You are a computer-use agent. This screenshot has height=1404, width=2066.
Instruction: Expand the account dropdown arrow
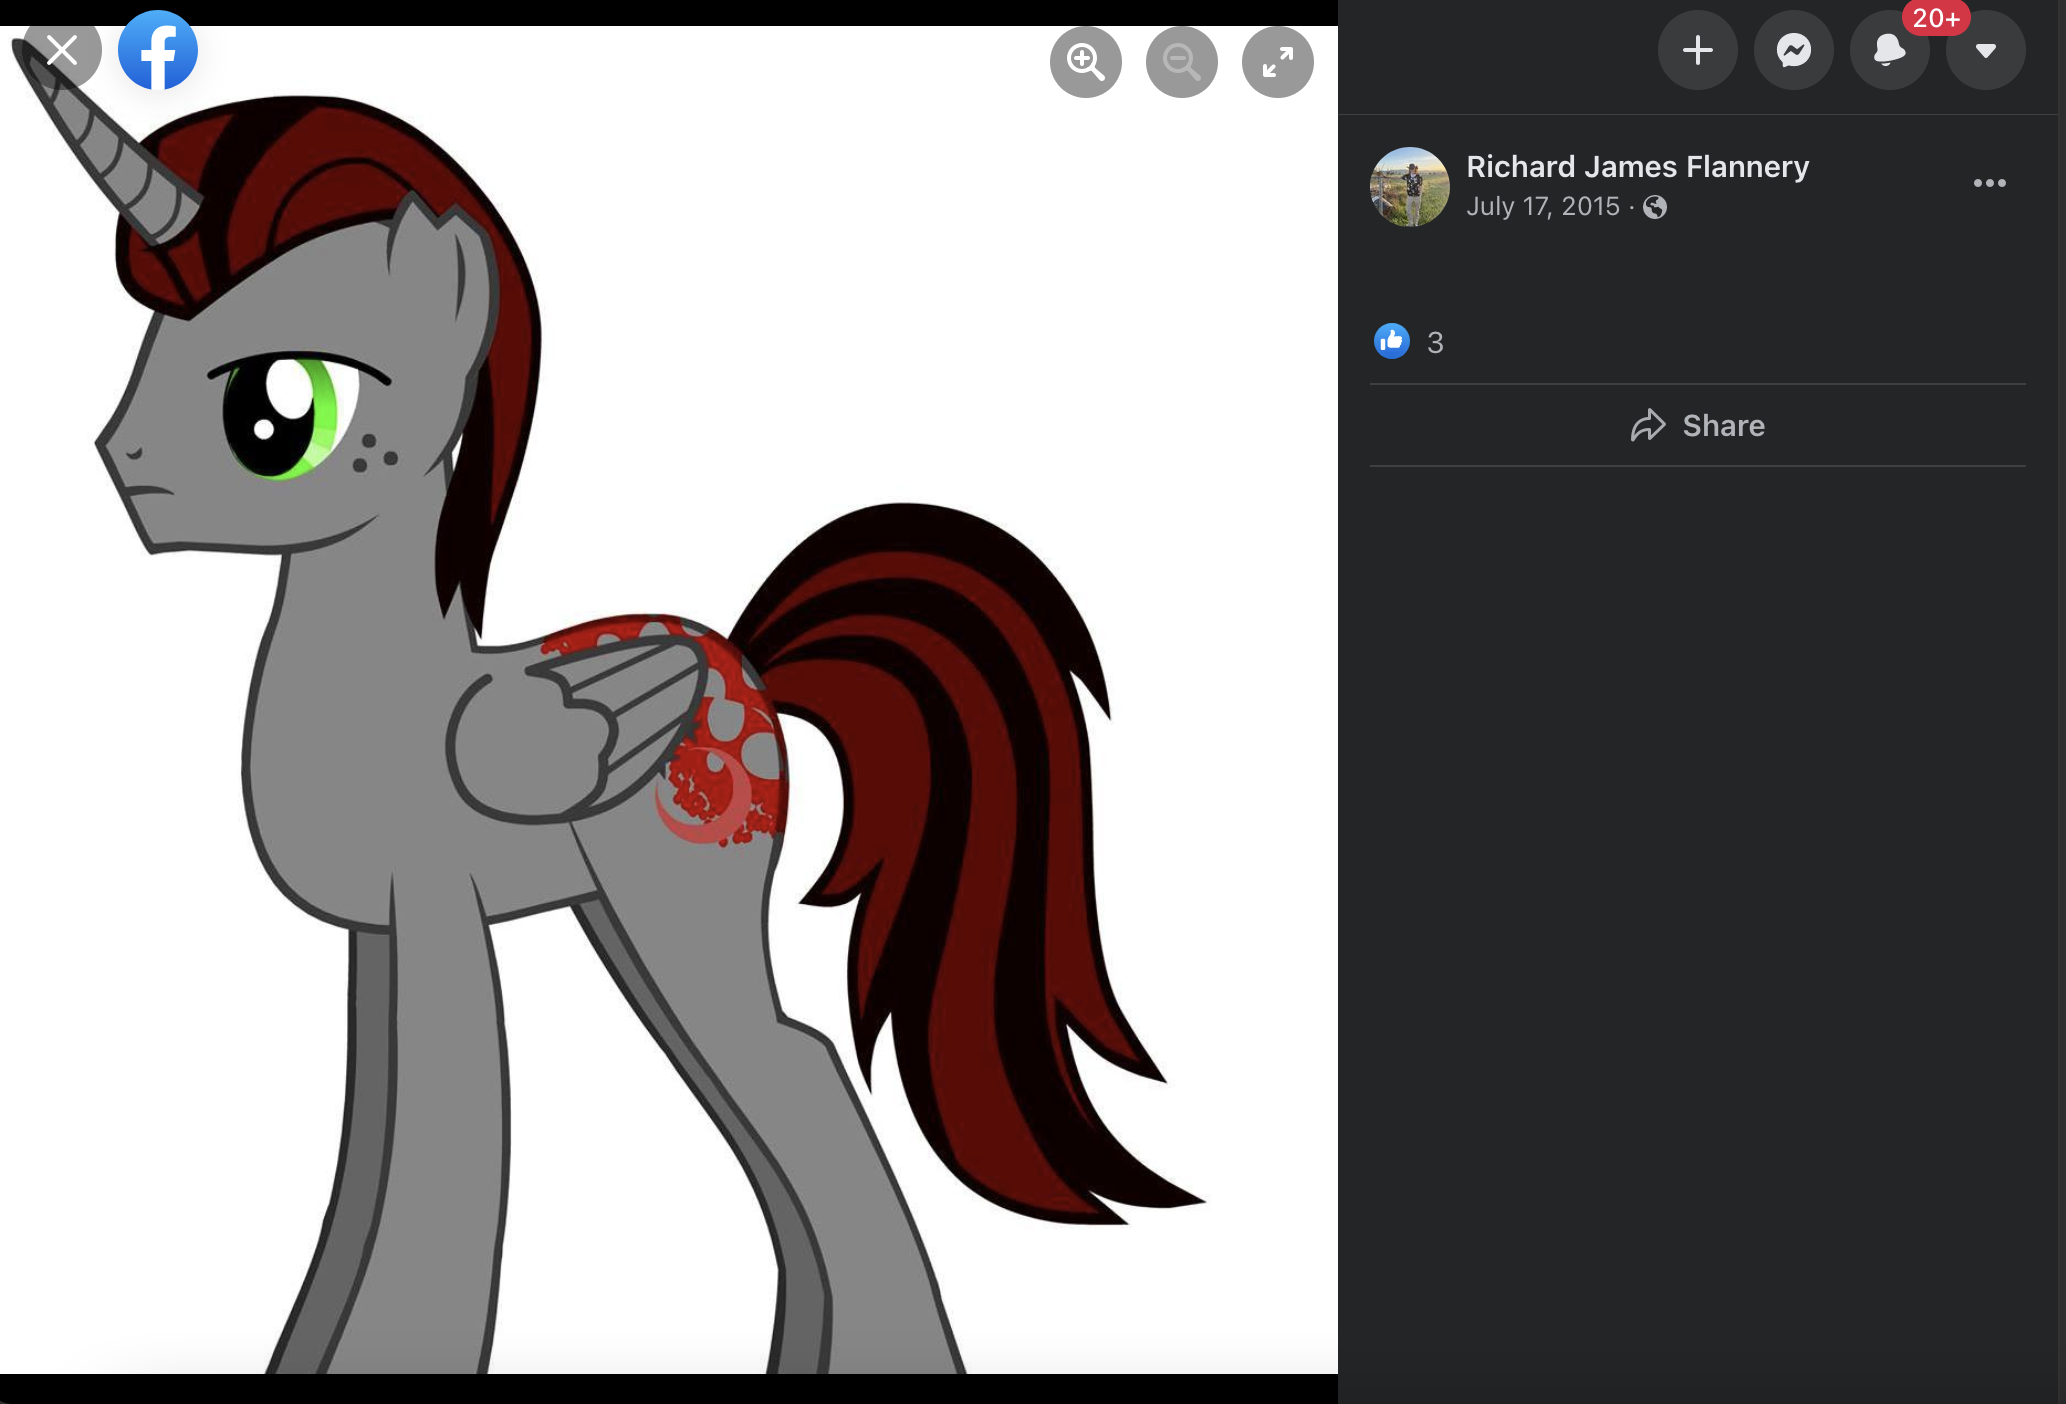[x=1985, y=50]
